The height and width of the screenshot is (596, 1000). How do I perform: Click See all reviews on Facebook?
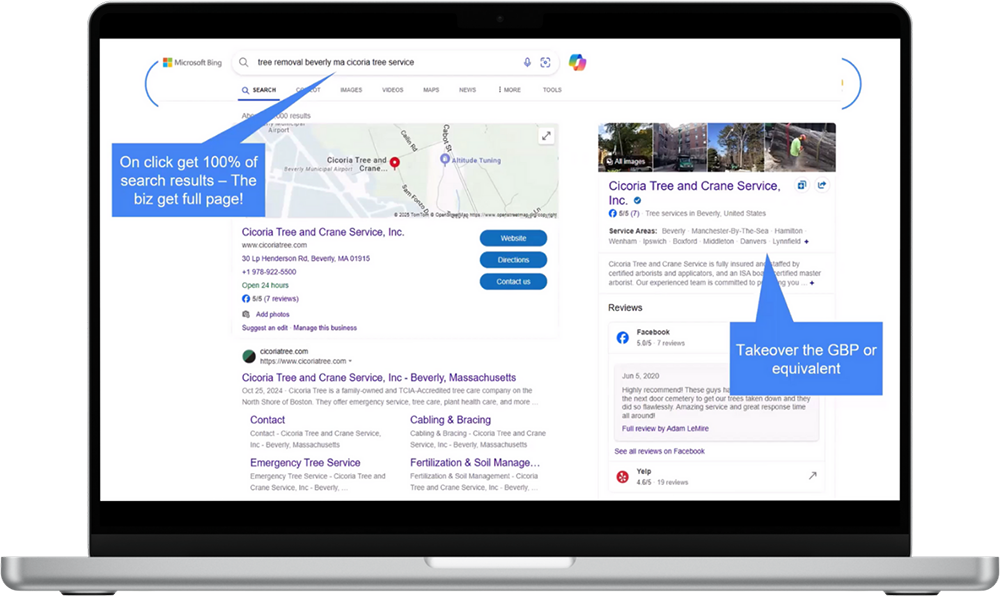pyautogui.click(x=659, y=451)
